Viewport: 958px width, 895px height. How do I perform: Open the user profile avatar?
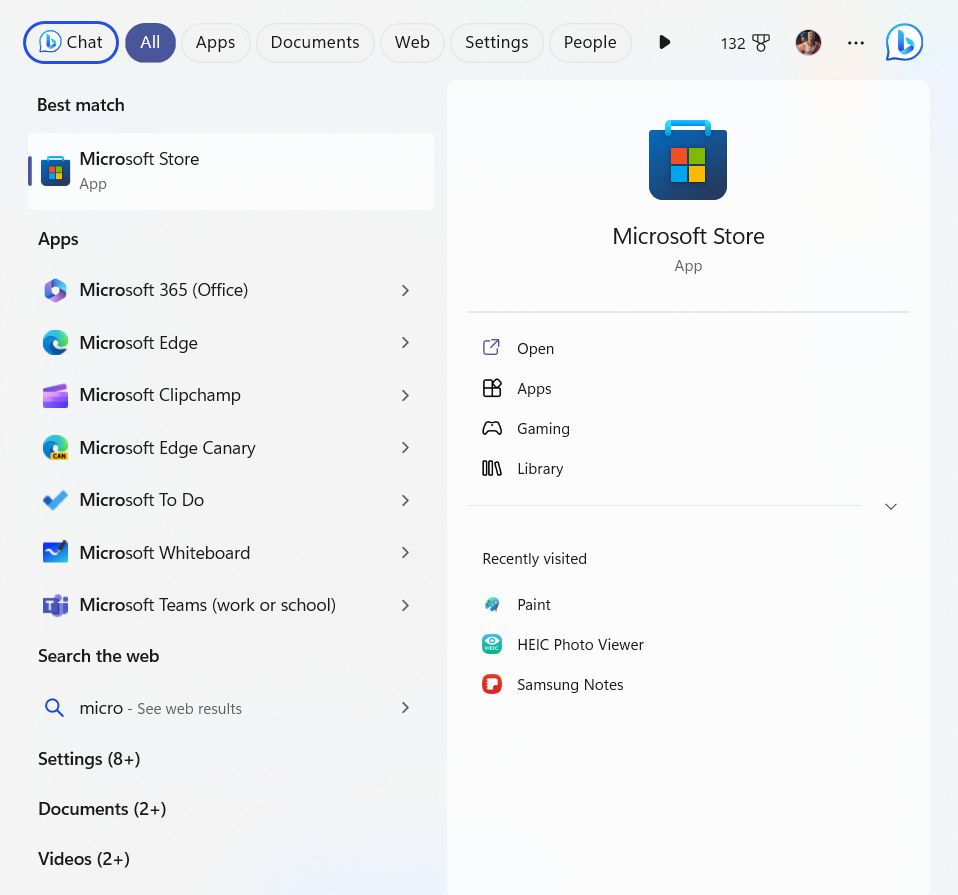point(808,42)
